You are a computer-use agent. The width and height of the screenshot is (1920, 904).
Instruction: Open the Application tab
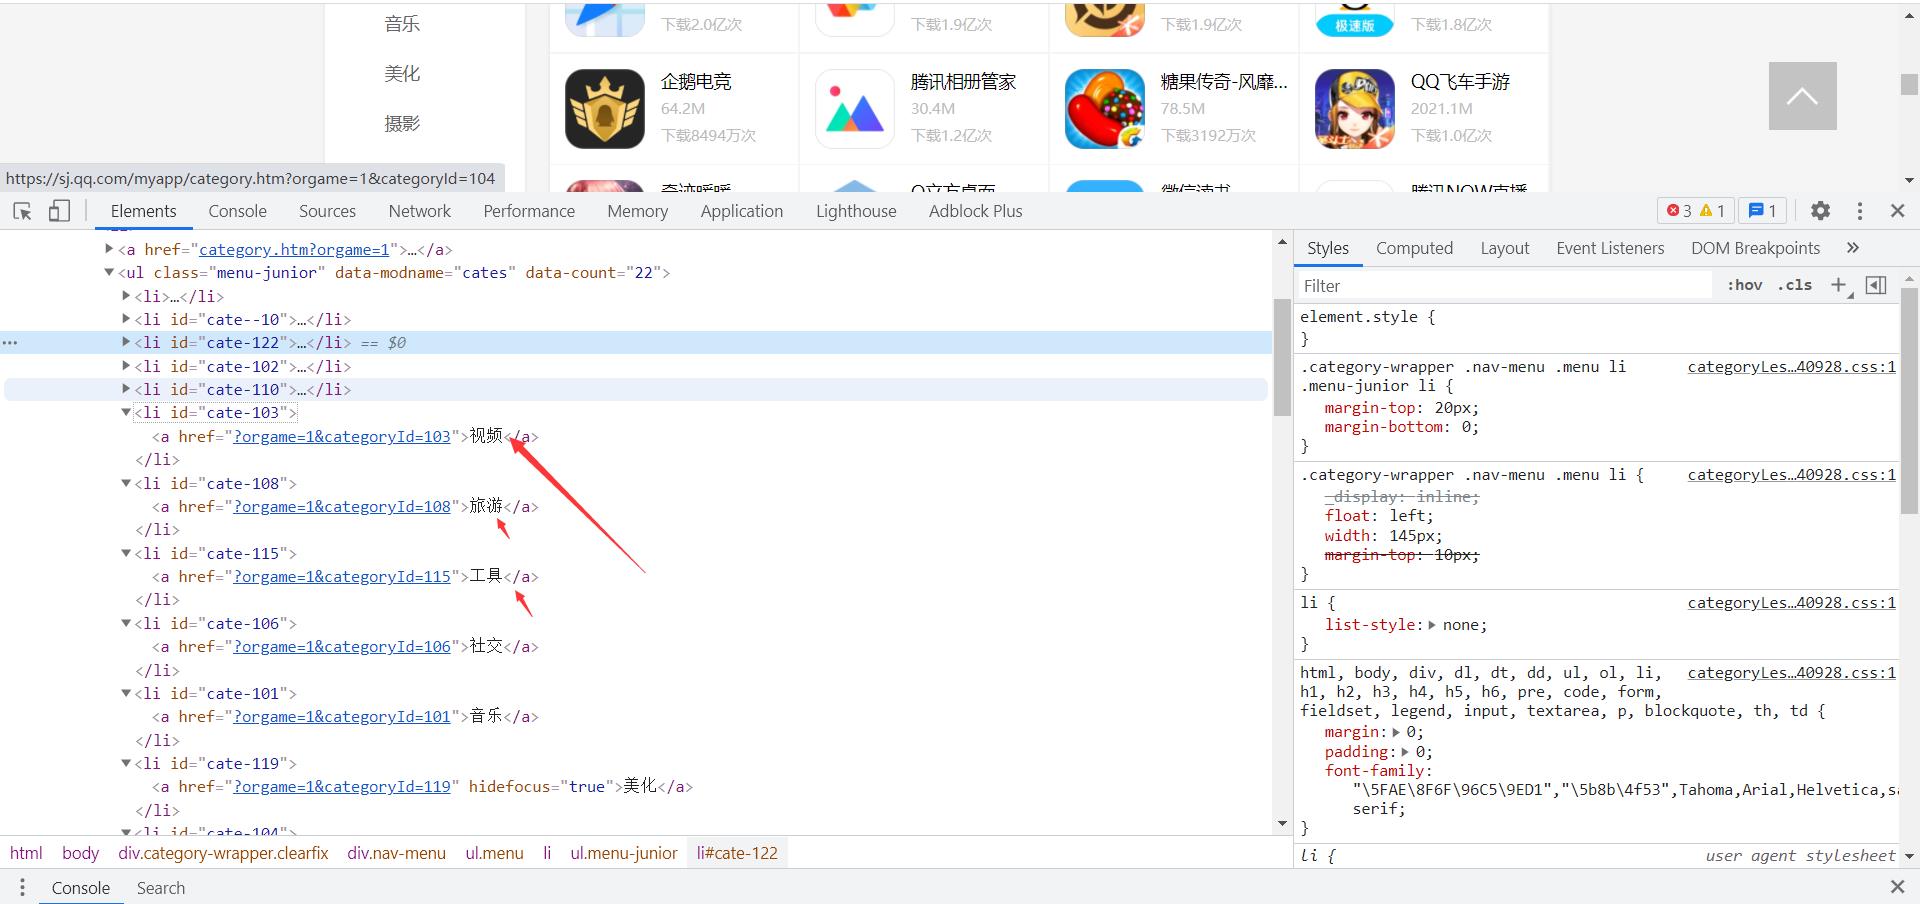742,211
